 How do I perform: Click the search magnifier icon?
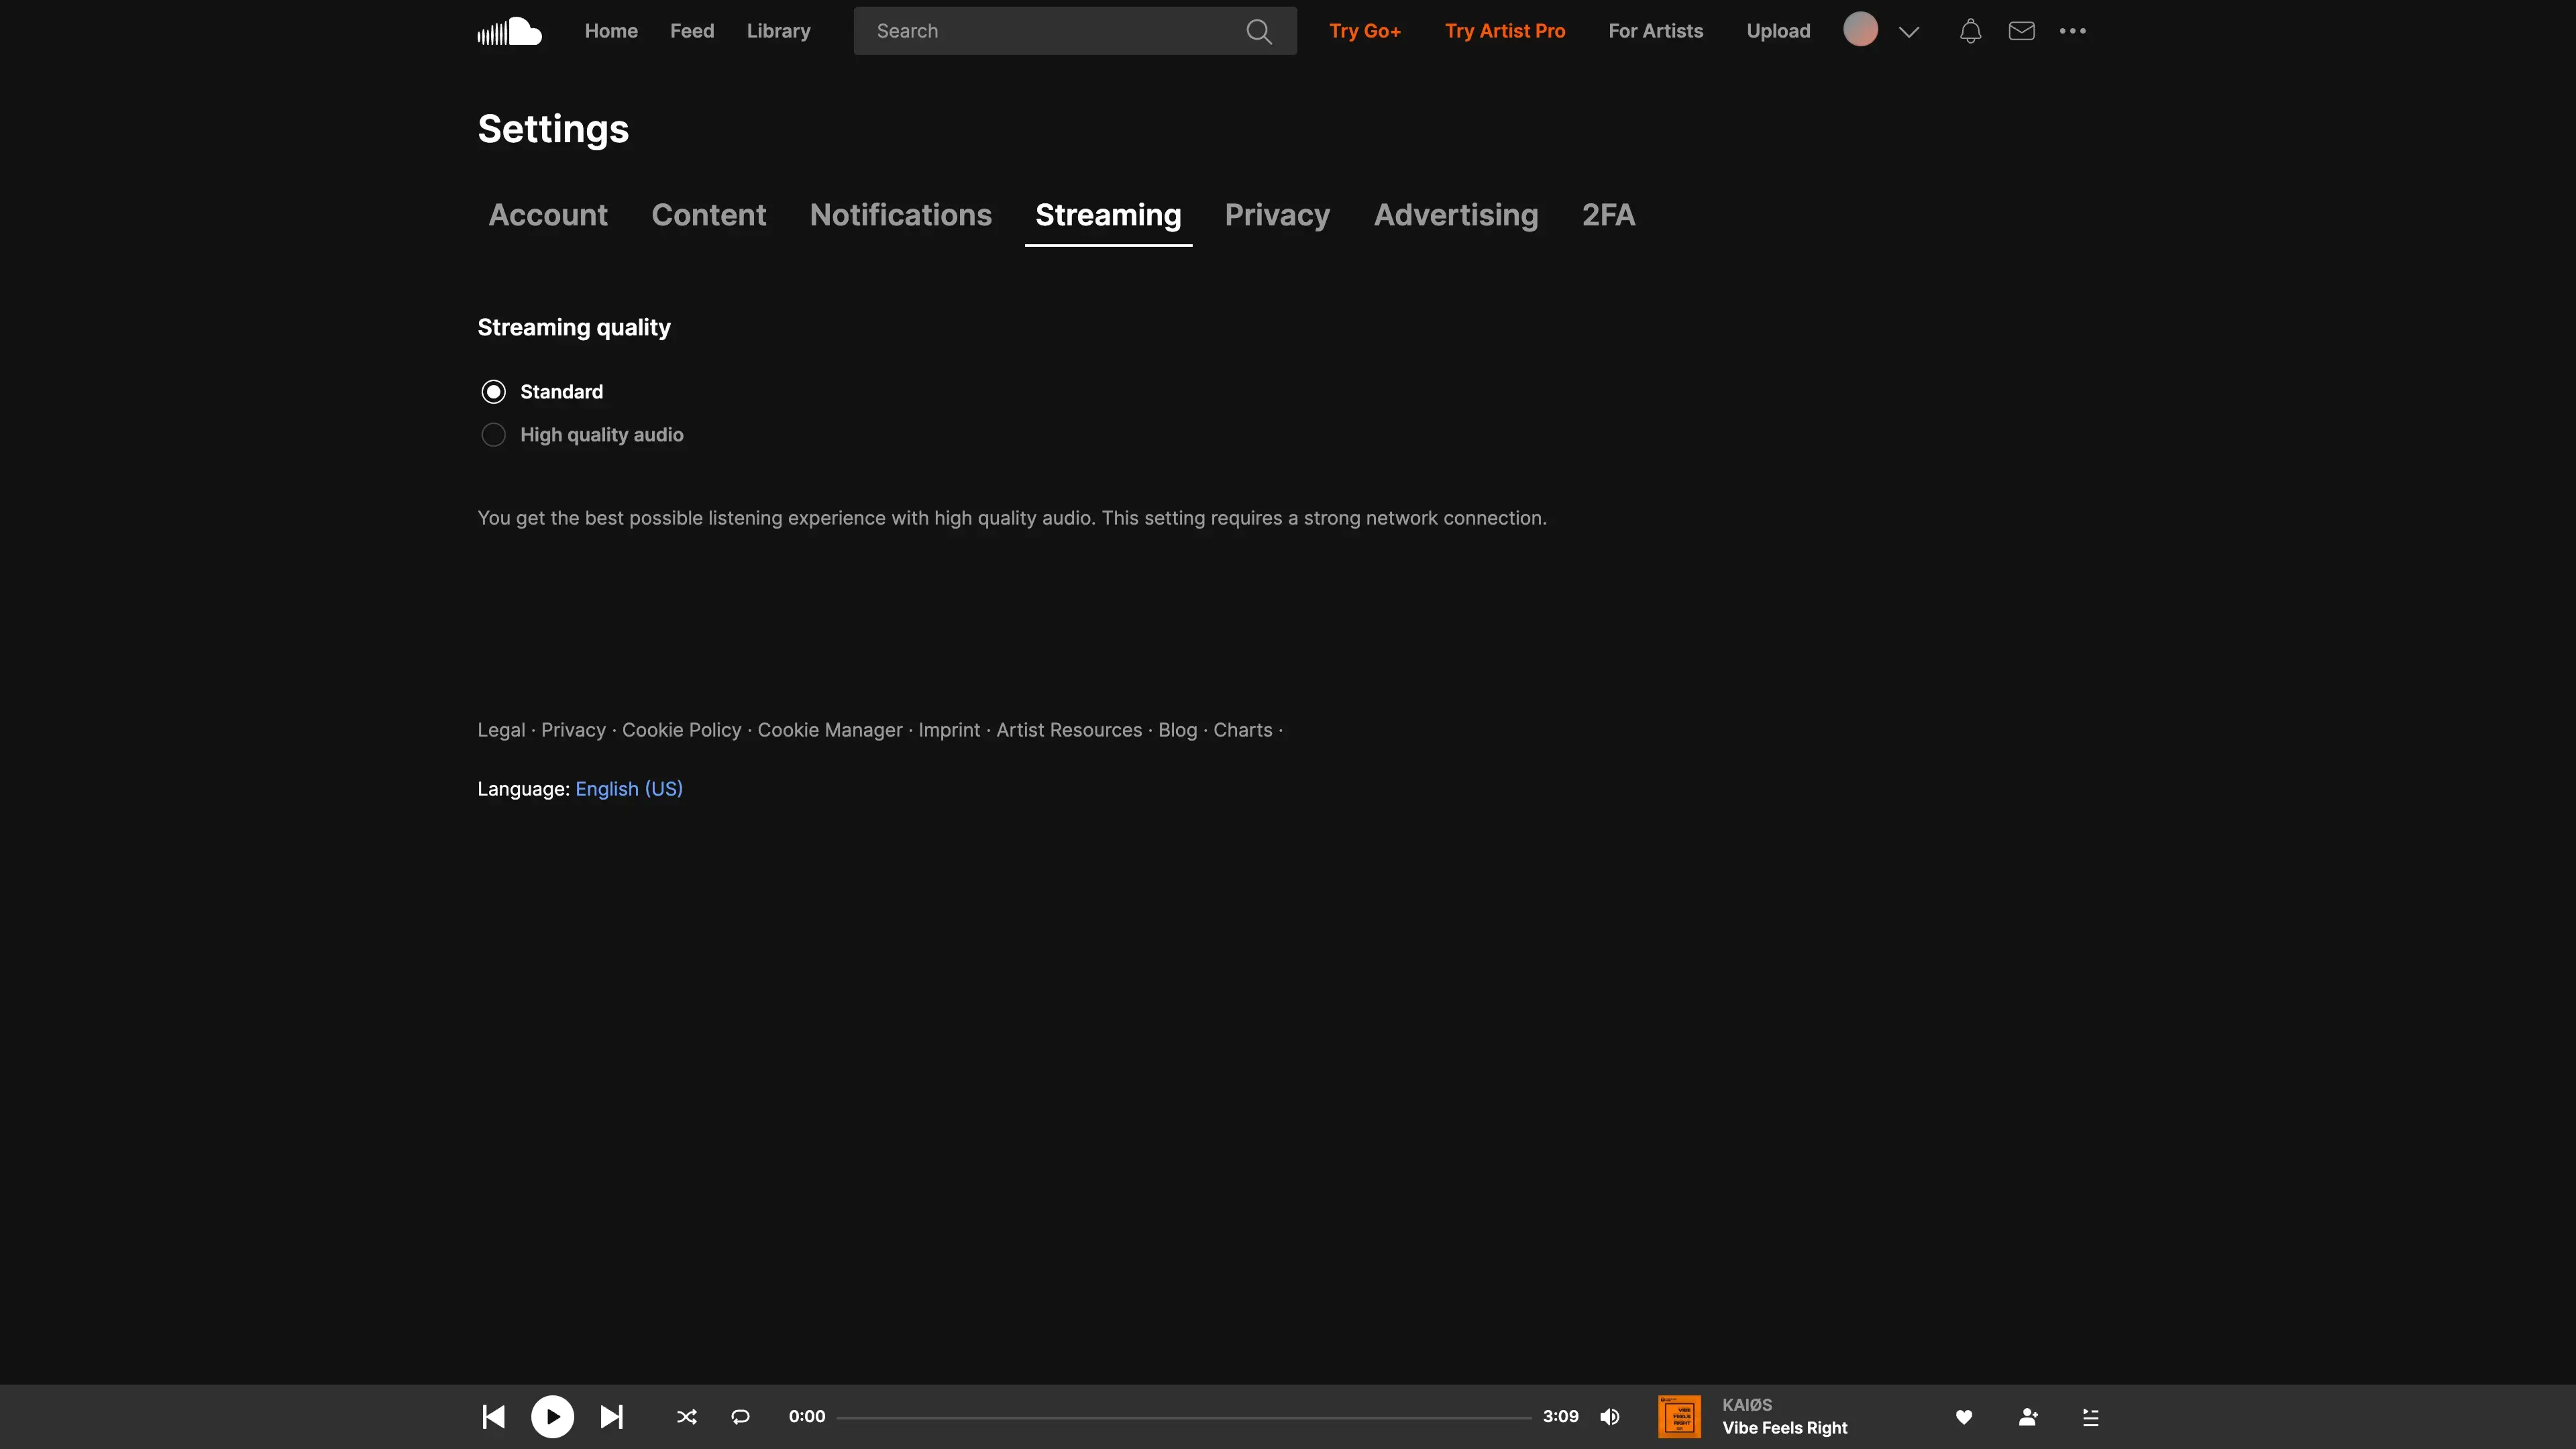coord(1259,31)
